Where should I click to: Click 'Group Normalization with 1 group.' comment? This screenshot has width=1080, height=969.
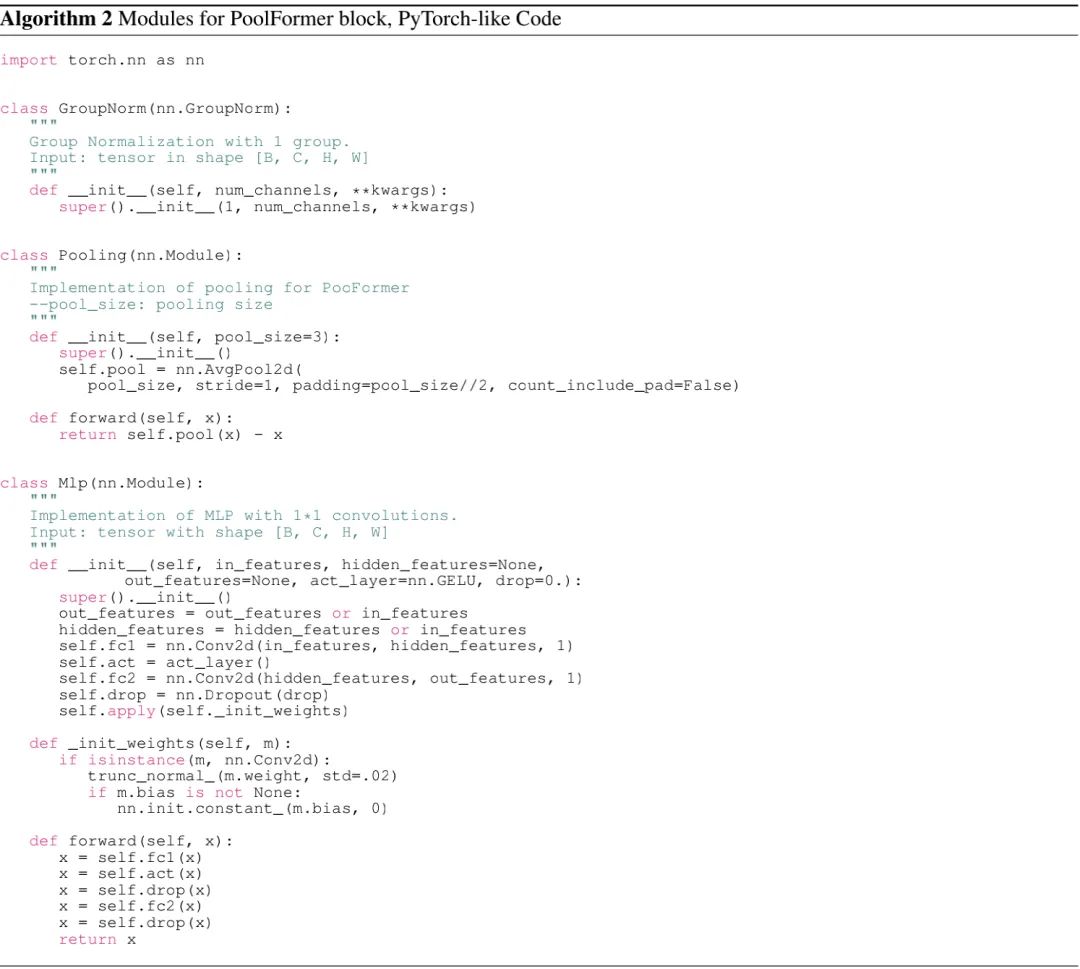point(189,142)
